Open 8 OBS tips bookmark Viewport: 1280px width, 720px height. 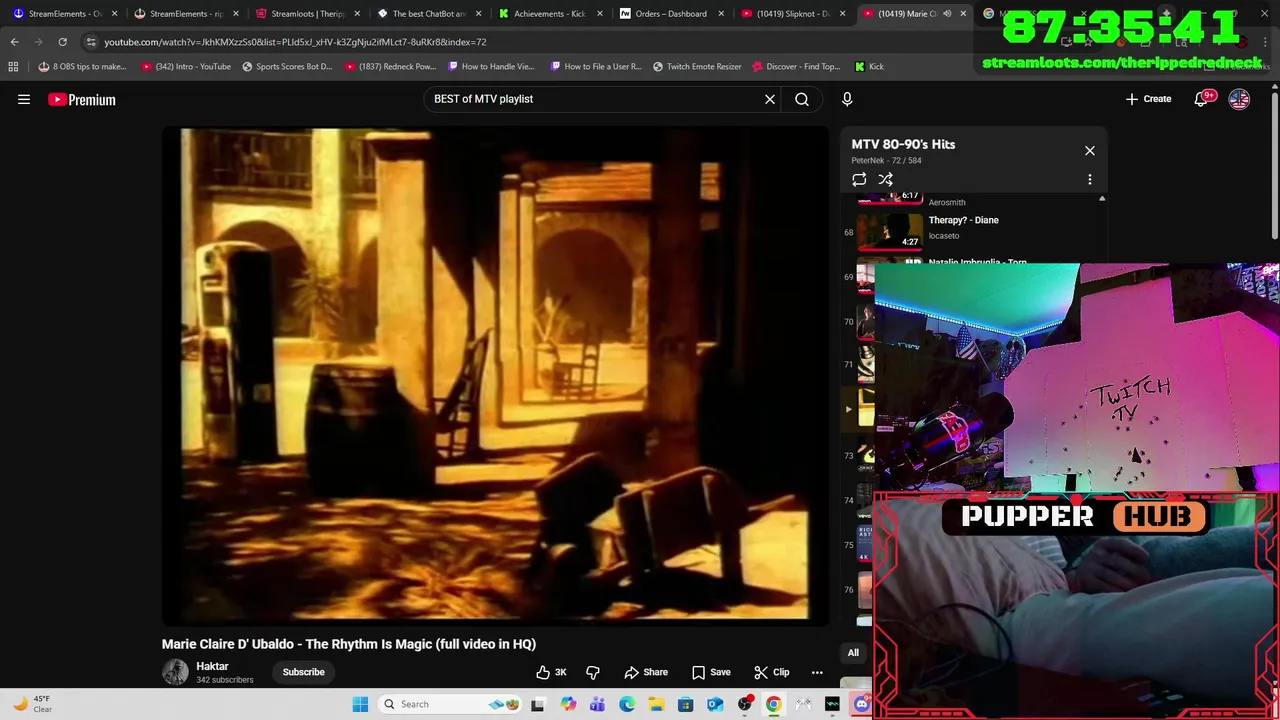tap(82, 66)
